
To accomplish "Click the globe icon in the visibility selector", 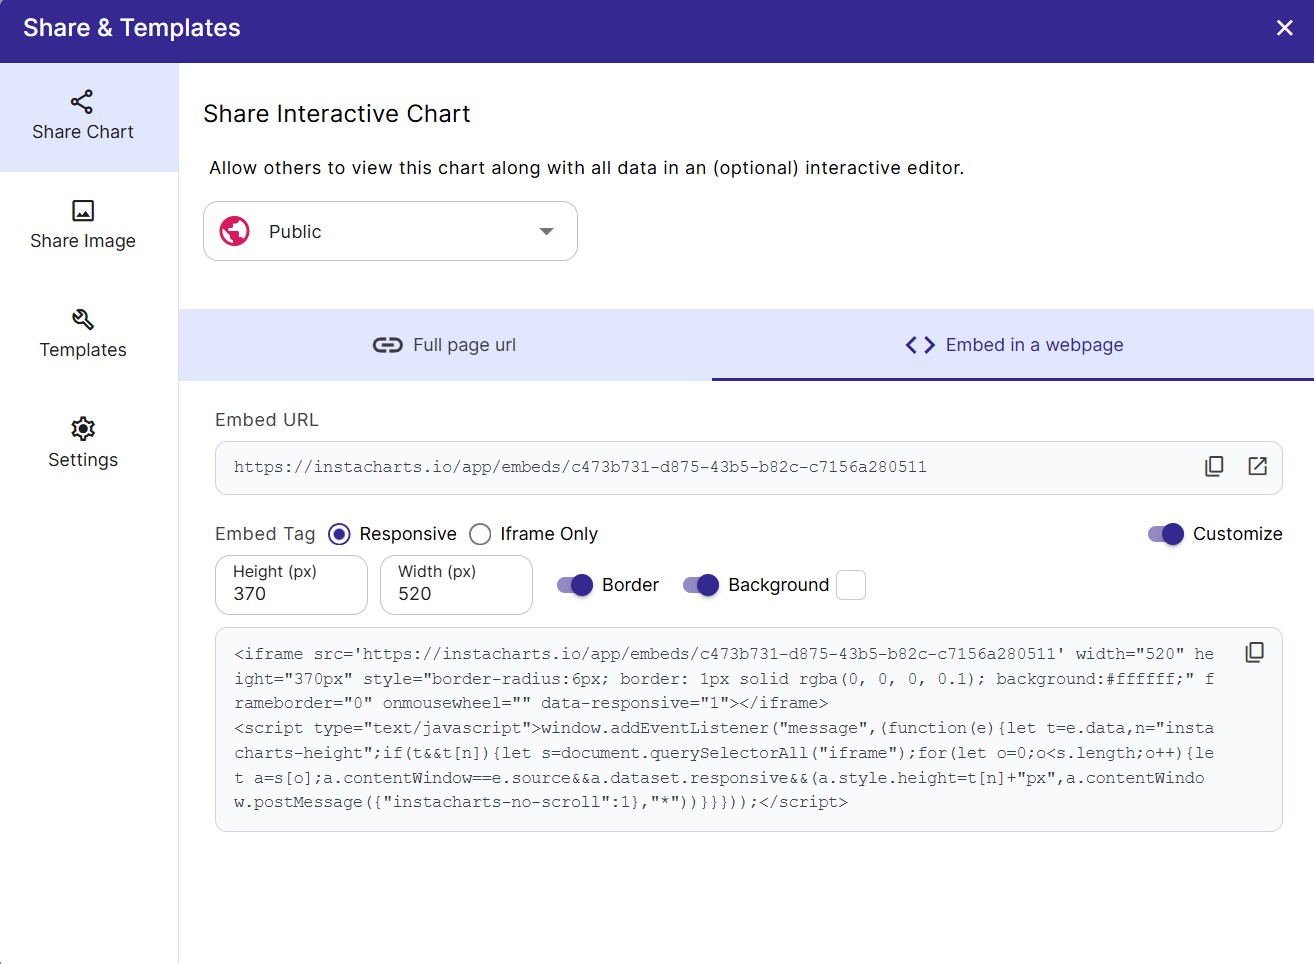I will 234,231.
